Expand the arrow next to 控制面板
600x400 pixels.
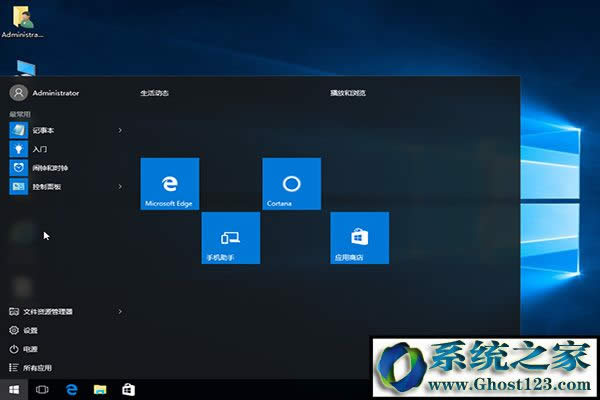pyautogui.click(x=120, y=186)
